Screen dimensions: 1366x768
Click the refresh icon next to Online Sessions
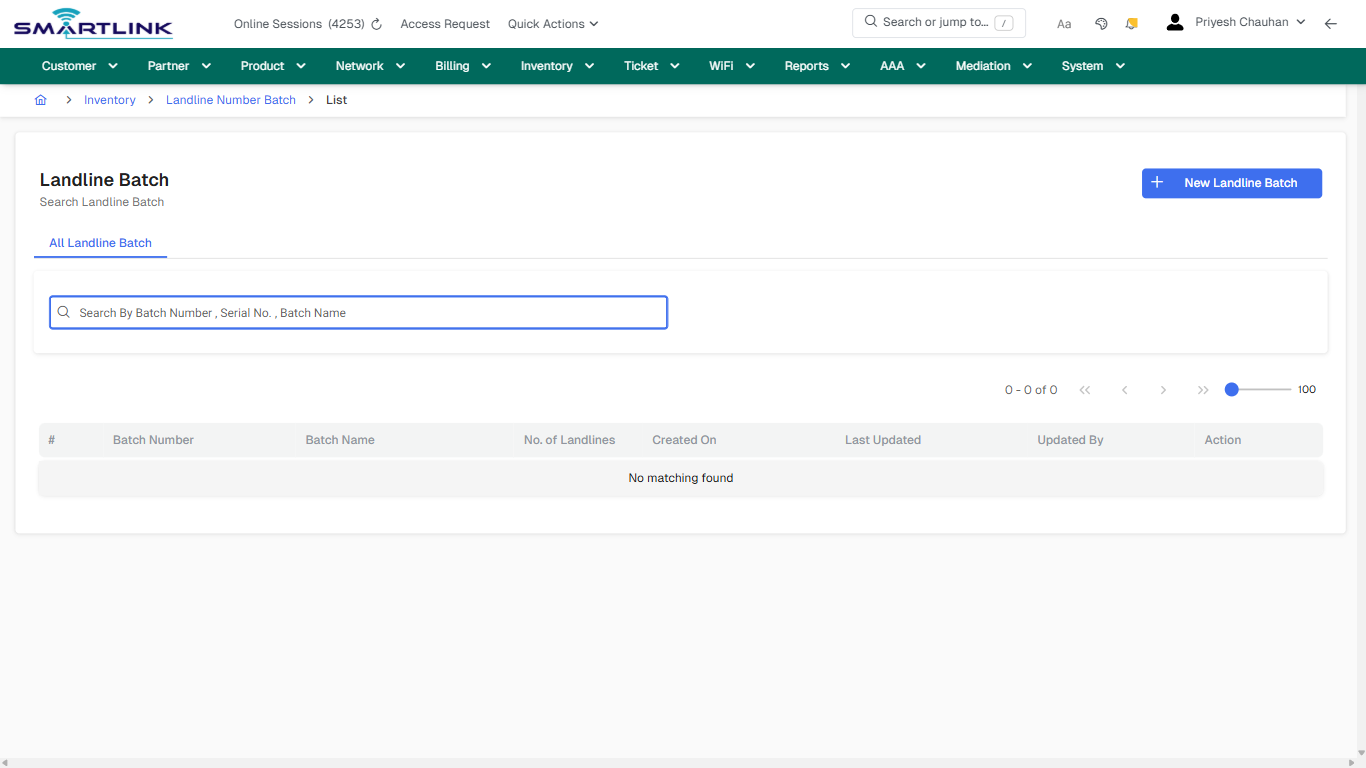(x=375, y=23)
